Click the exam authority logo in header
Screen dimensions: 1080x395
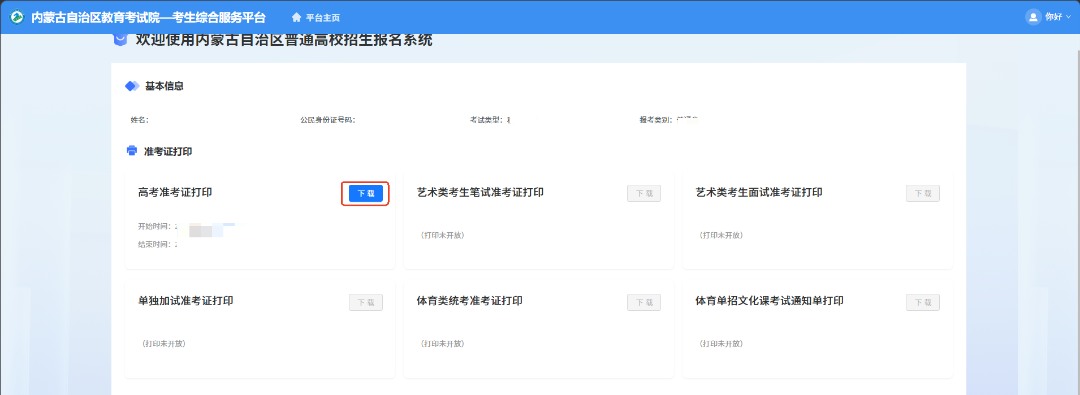click(16, 17)
